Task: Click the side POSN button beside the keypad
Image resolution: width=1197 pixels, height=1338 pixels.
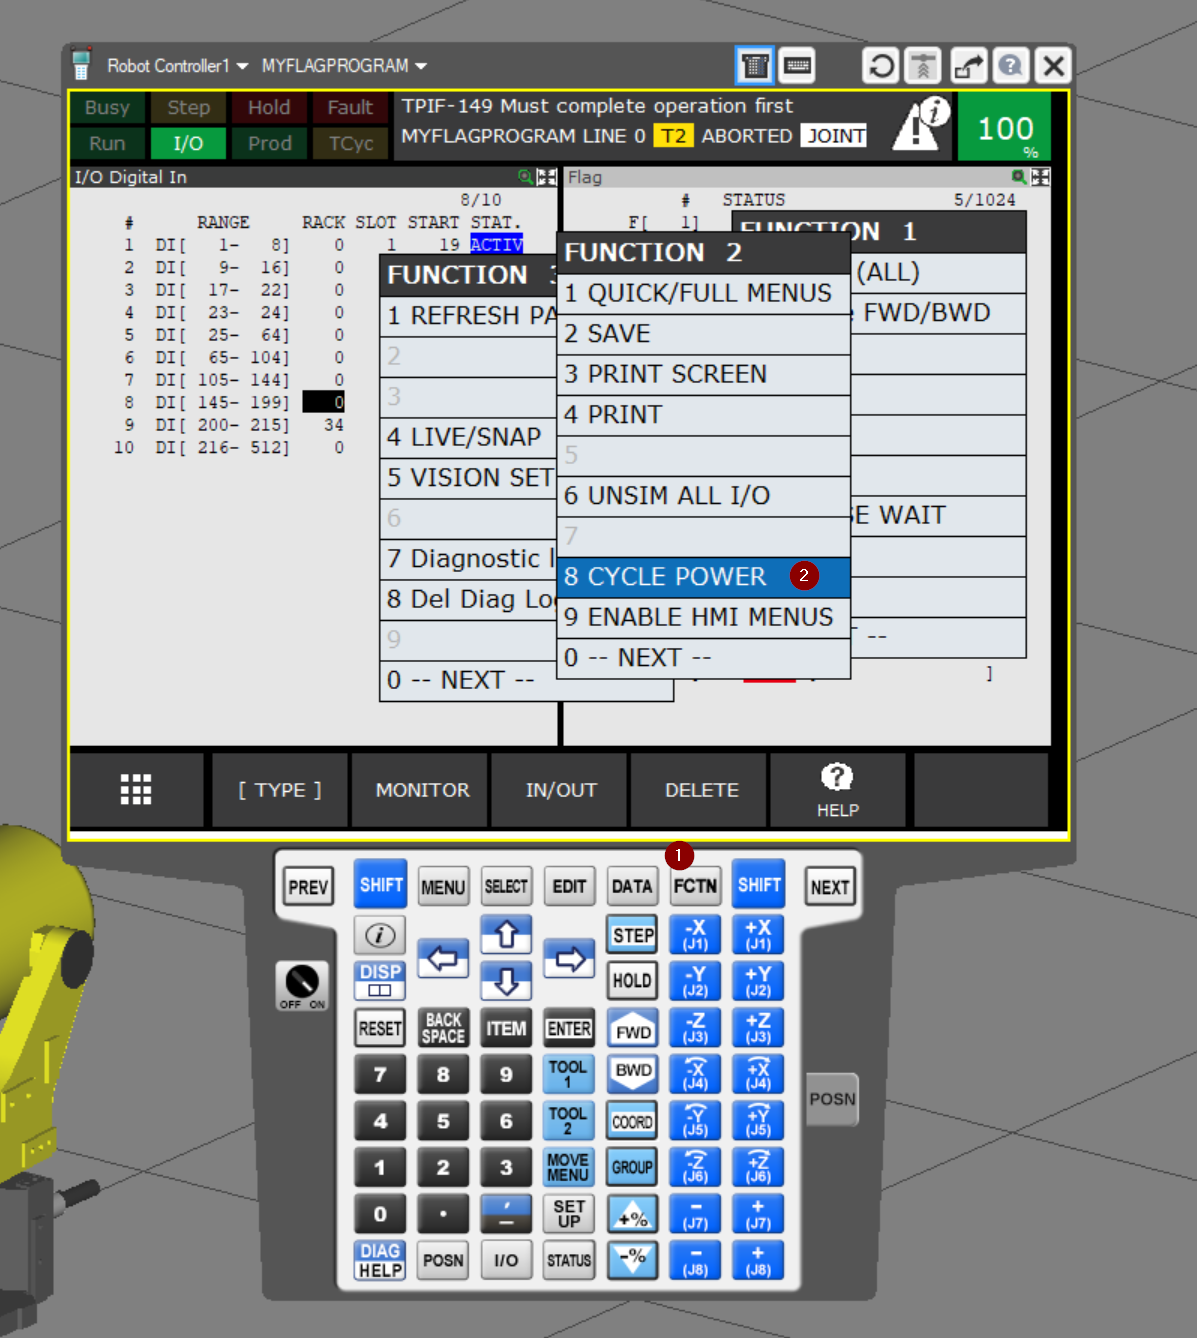Action: pyautogui.click(x=832, y=1099)
